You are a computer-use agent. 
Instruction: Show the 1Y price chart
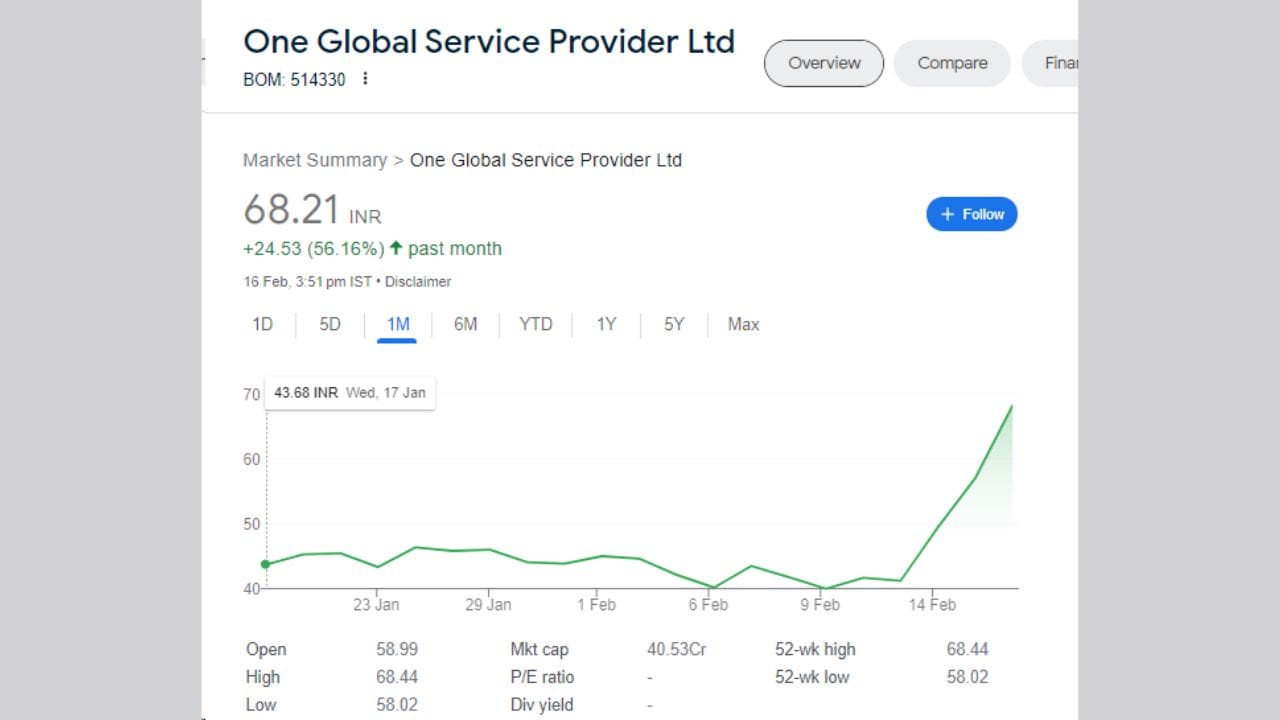coord(606,324)
